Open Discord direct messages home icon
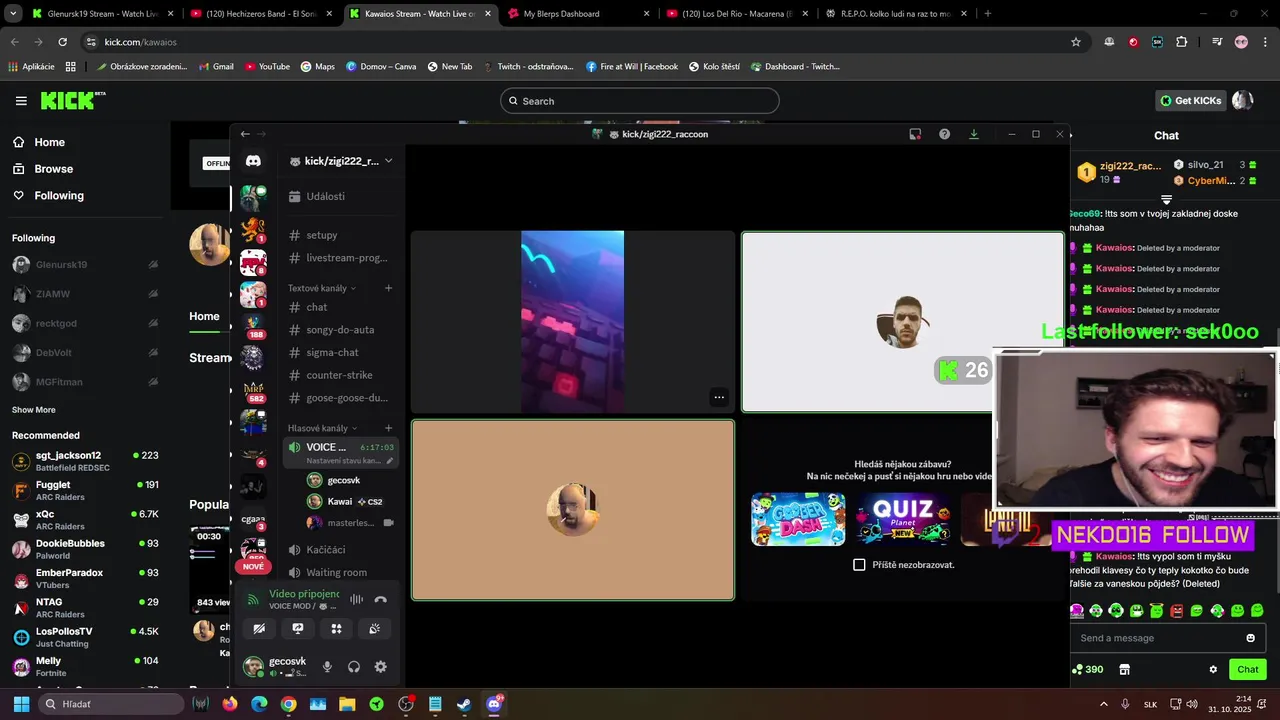Viewport: 1280px width, 720px height. click(x=253, y=161)
